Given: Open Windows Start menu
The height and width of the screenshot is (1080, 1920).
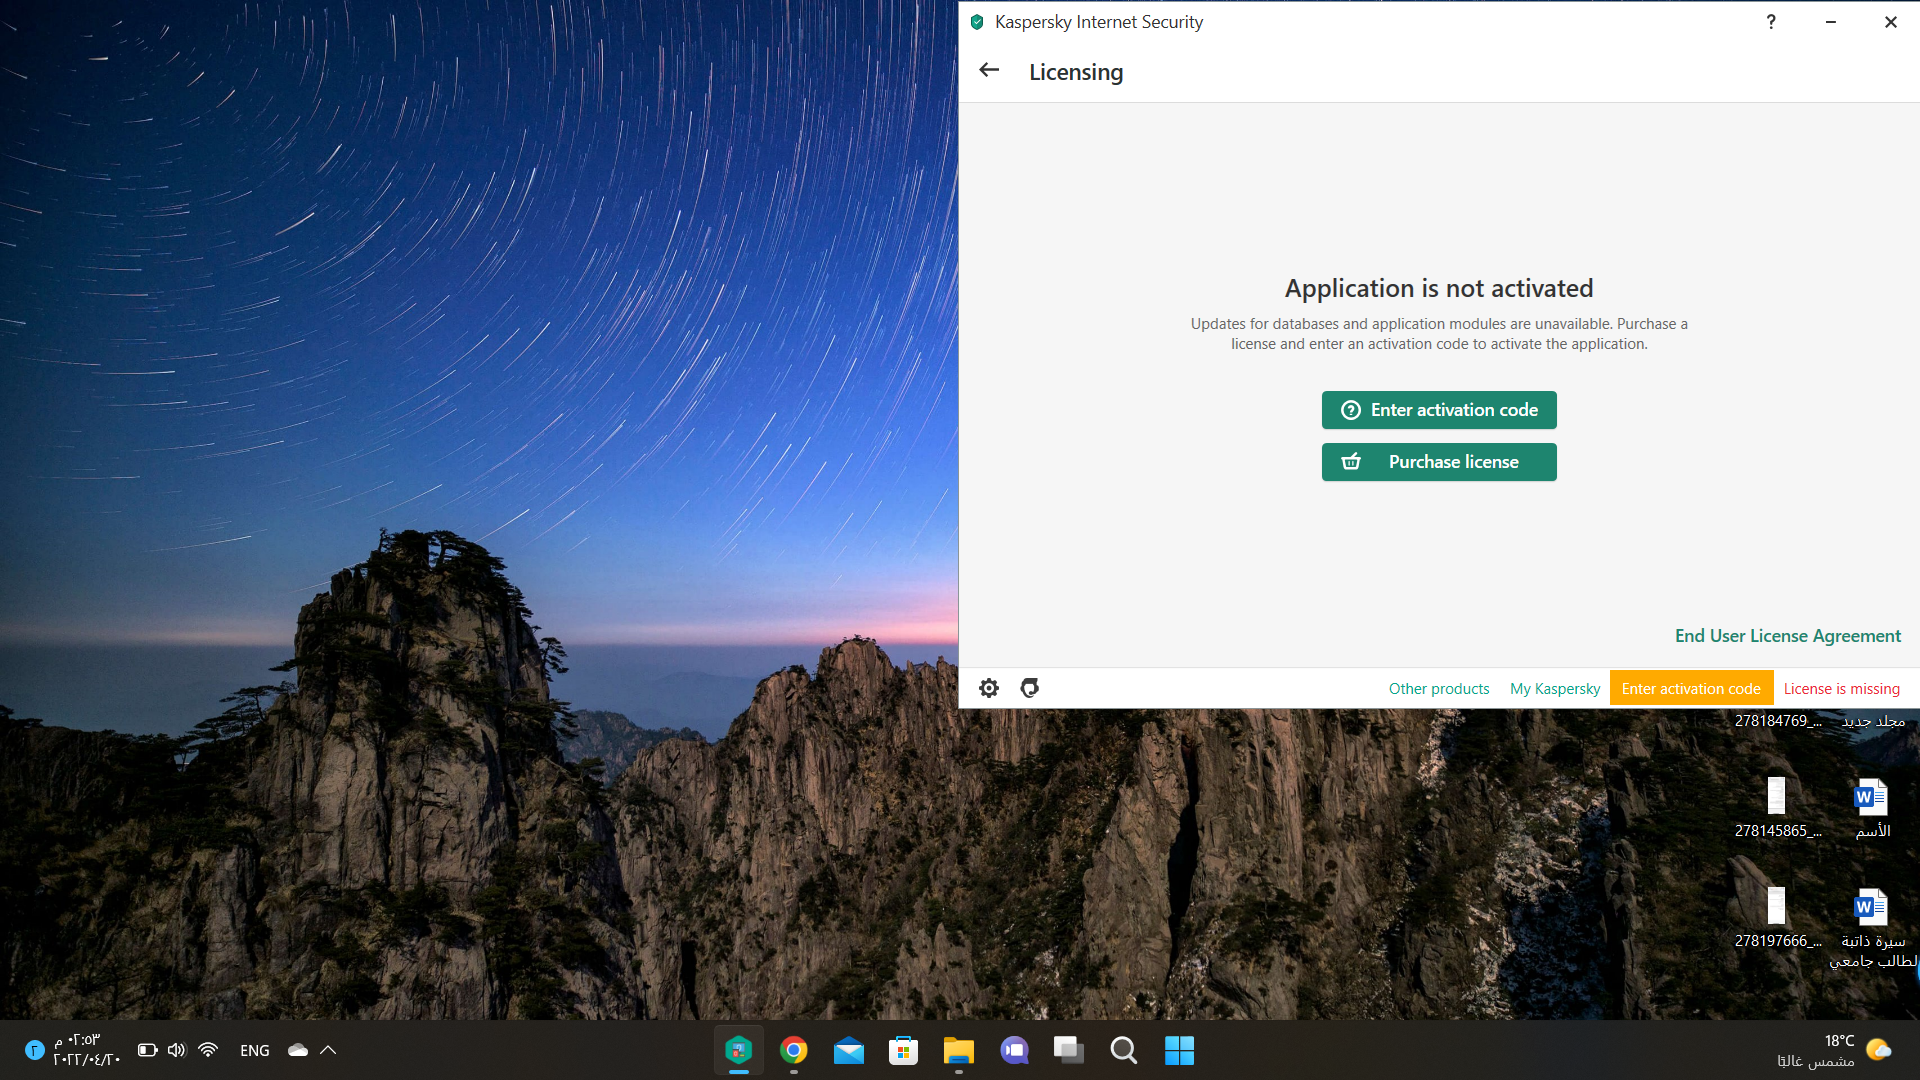Looking at the screenshot, I should tap(1179, 1050).
